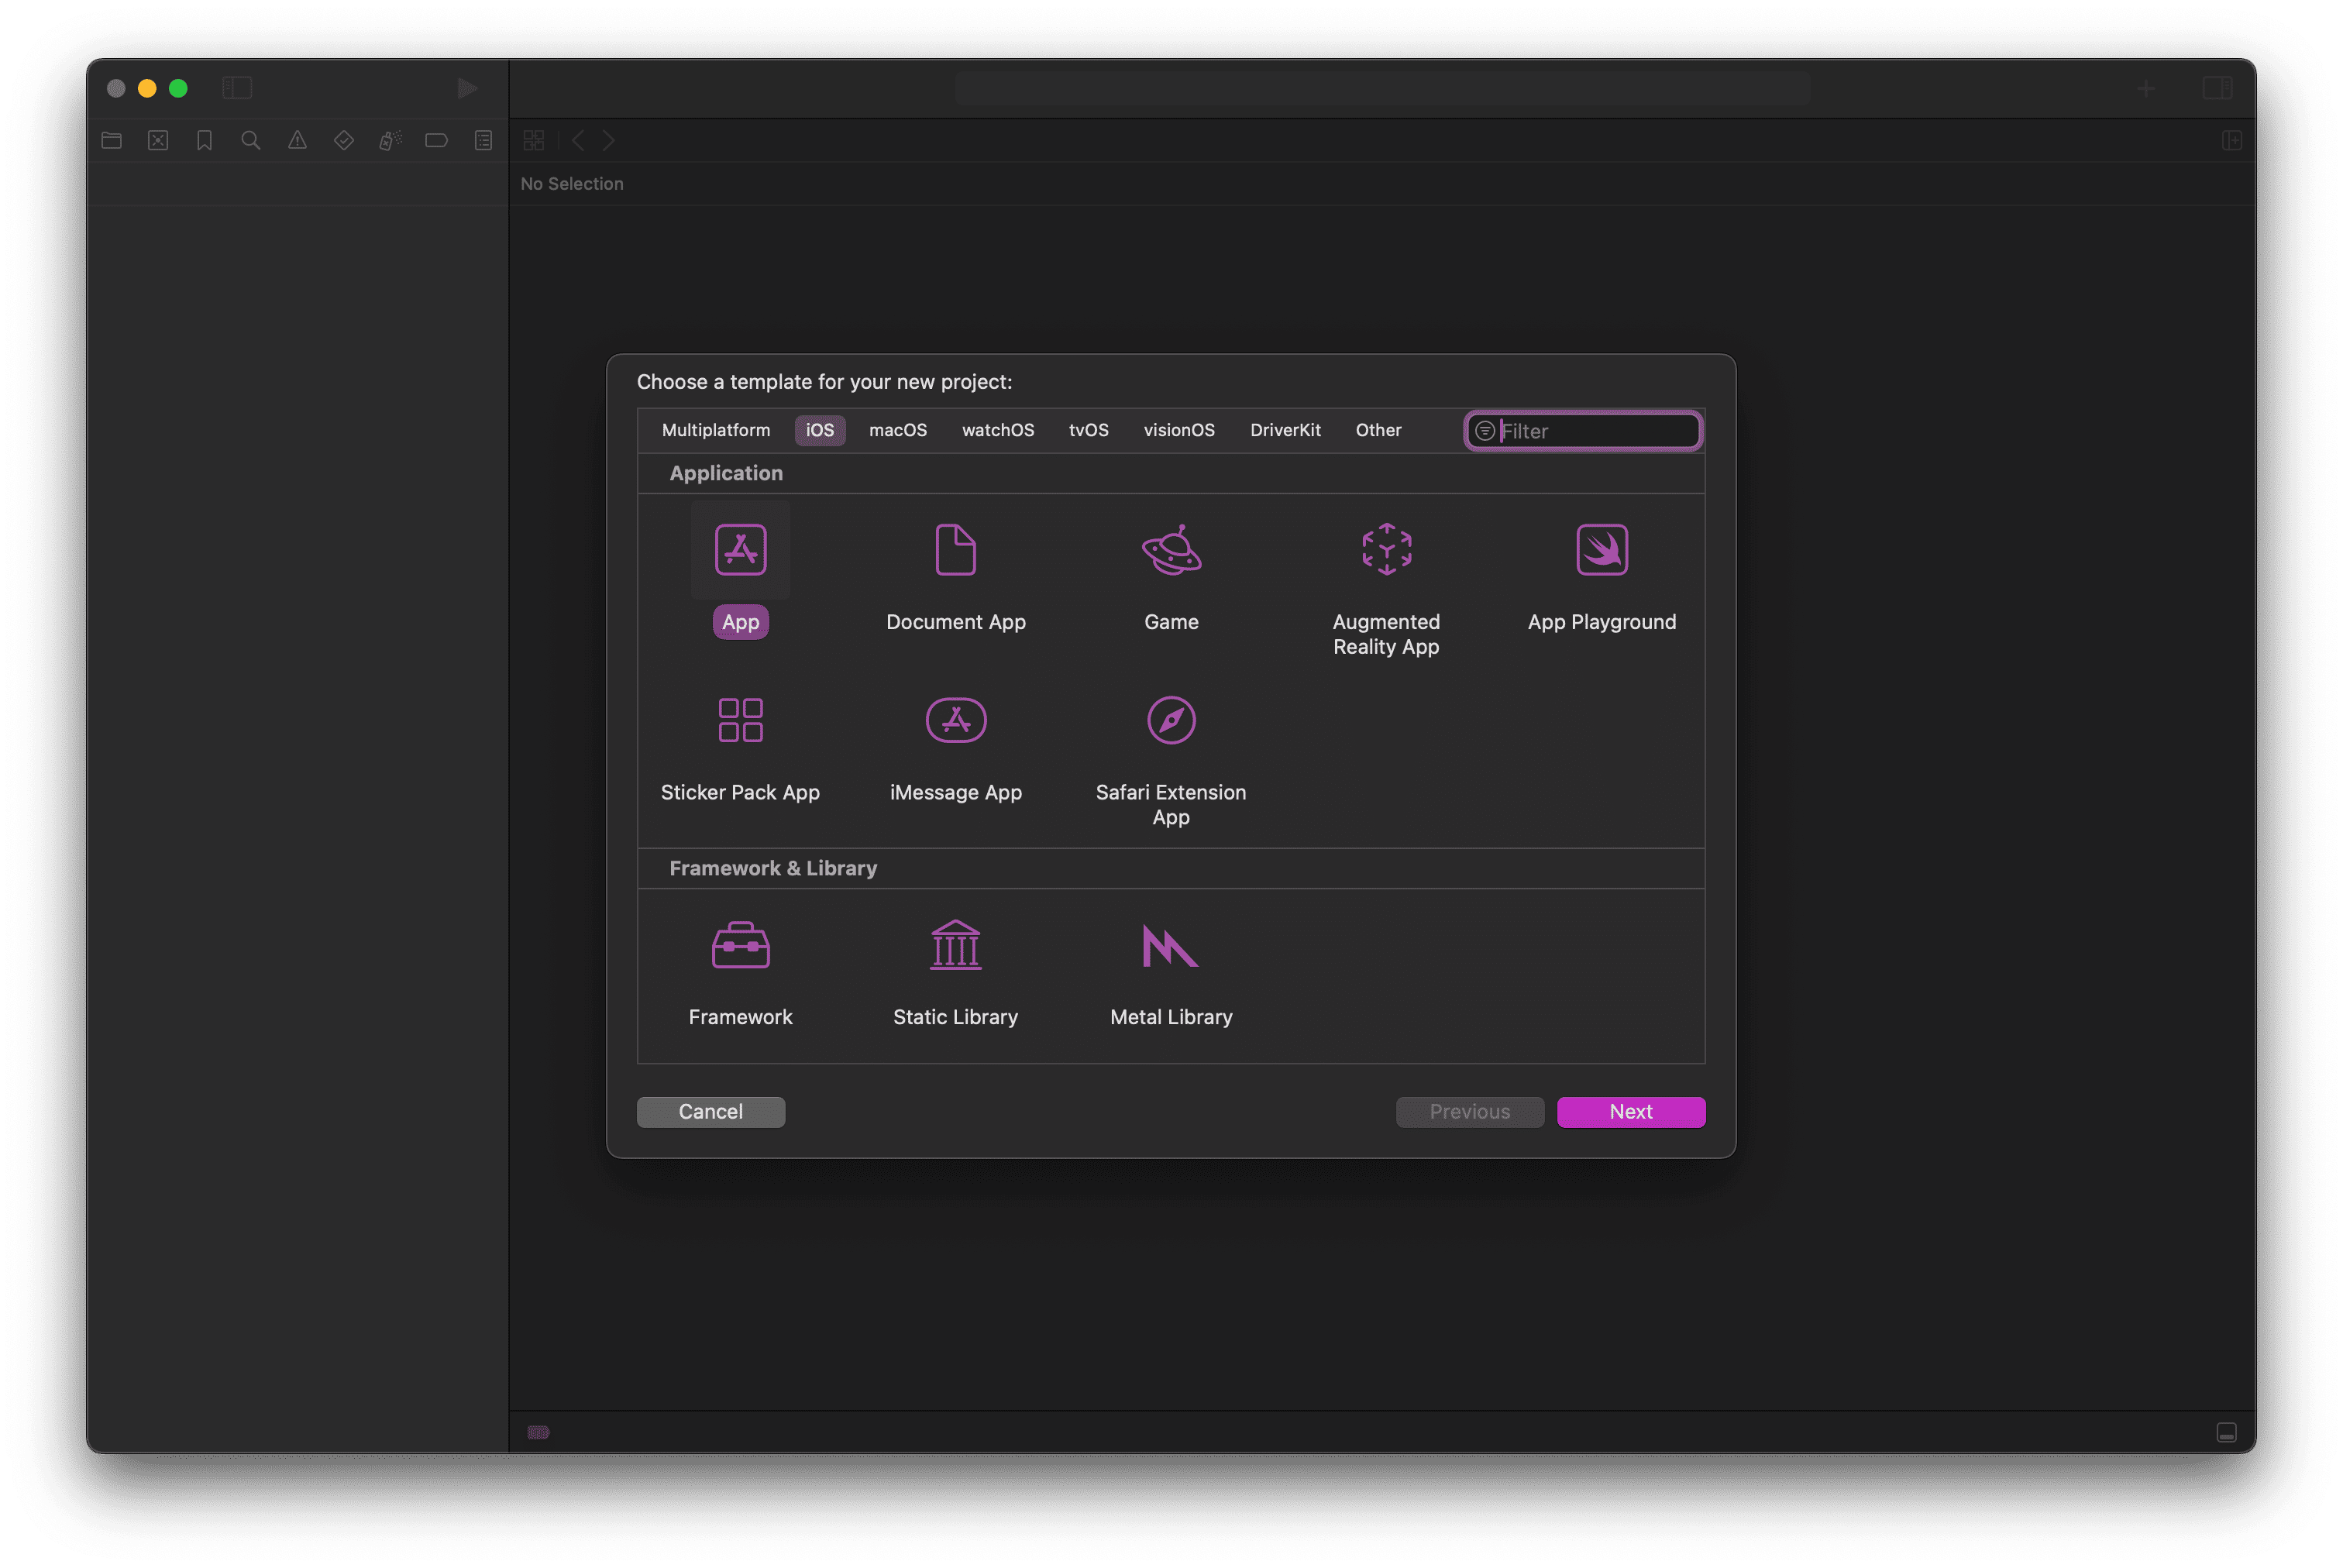The image size is (2343, 1568).
Task: Open the related items grid icon
Action: 534,141
